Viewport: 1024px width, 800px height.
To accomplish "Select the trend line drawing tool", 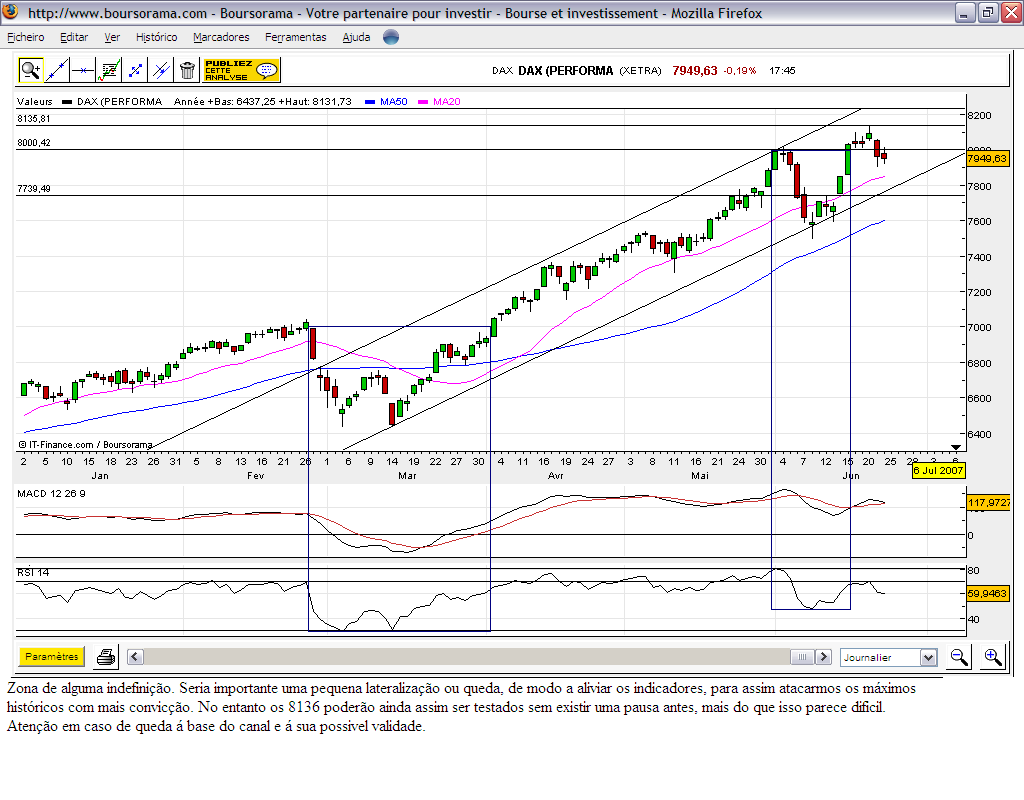I will tap(57, 70).
